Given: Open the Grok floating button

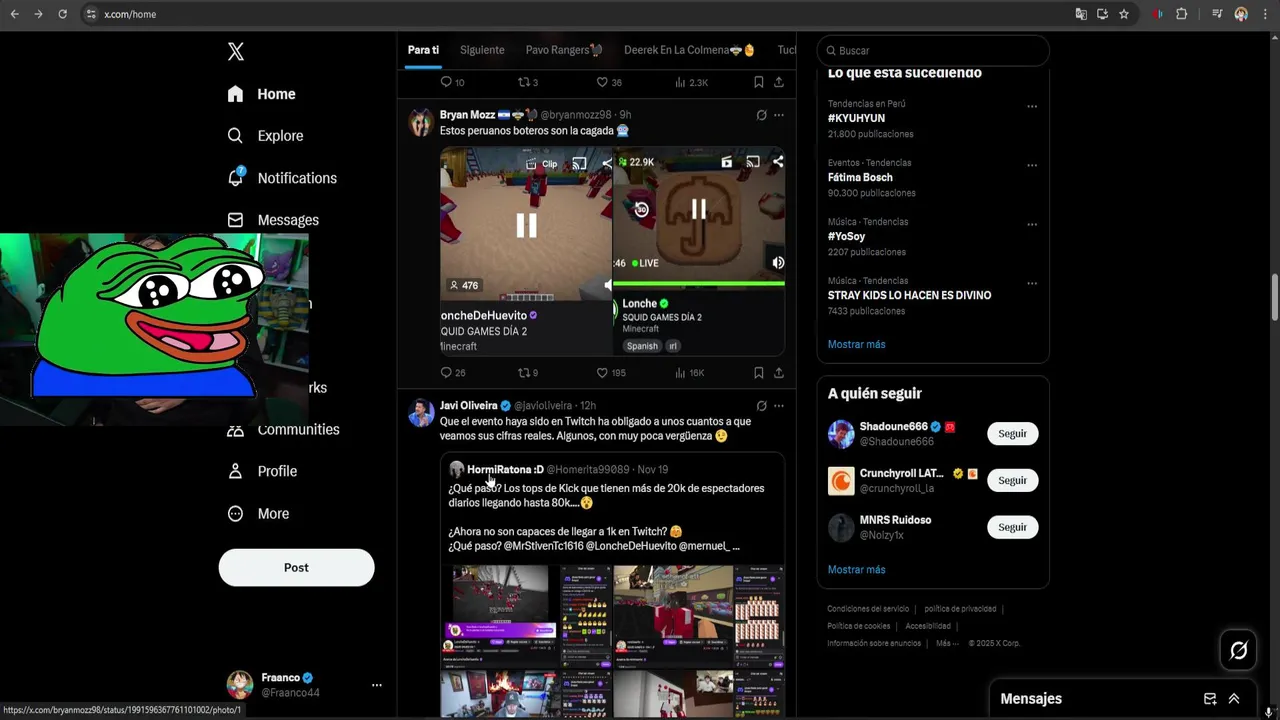Looking at the screenshot, I should click(1238, 651).
